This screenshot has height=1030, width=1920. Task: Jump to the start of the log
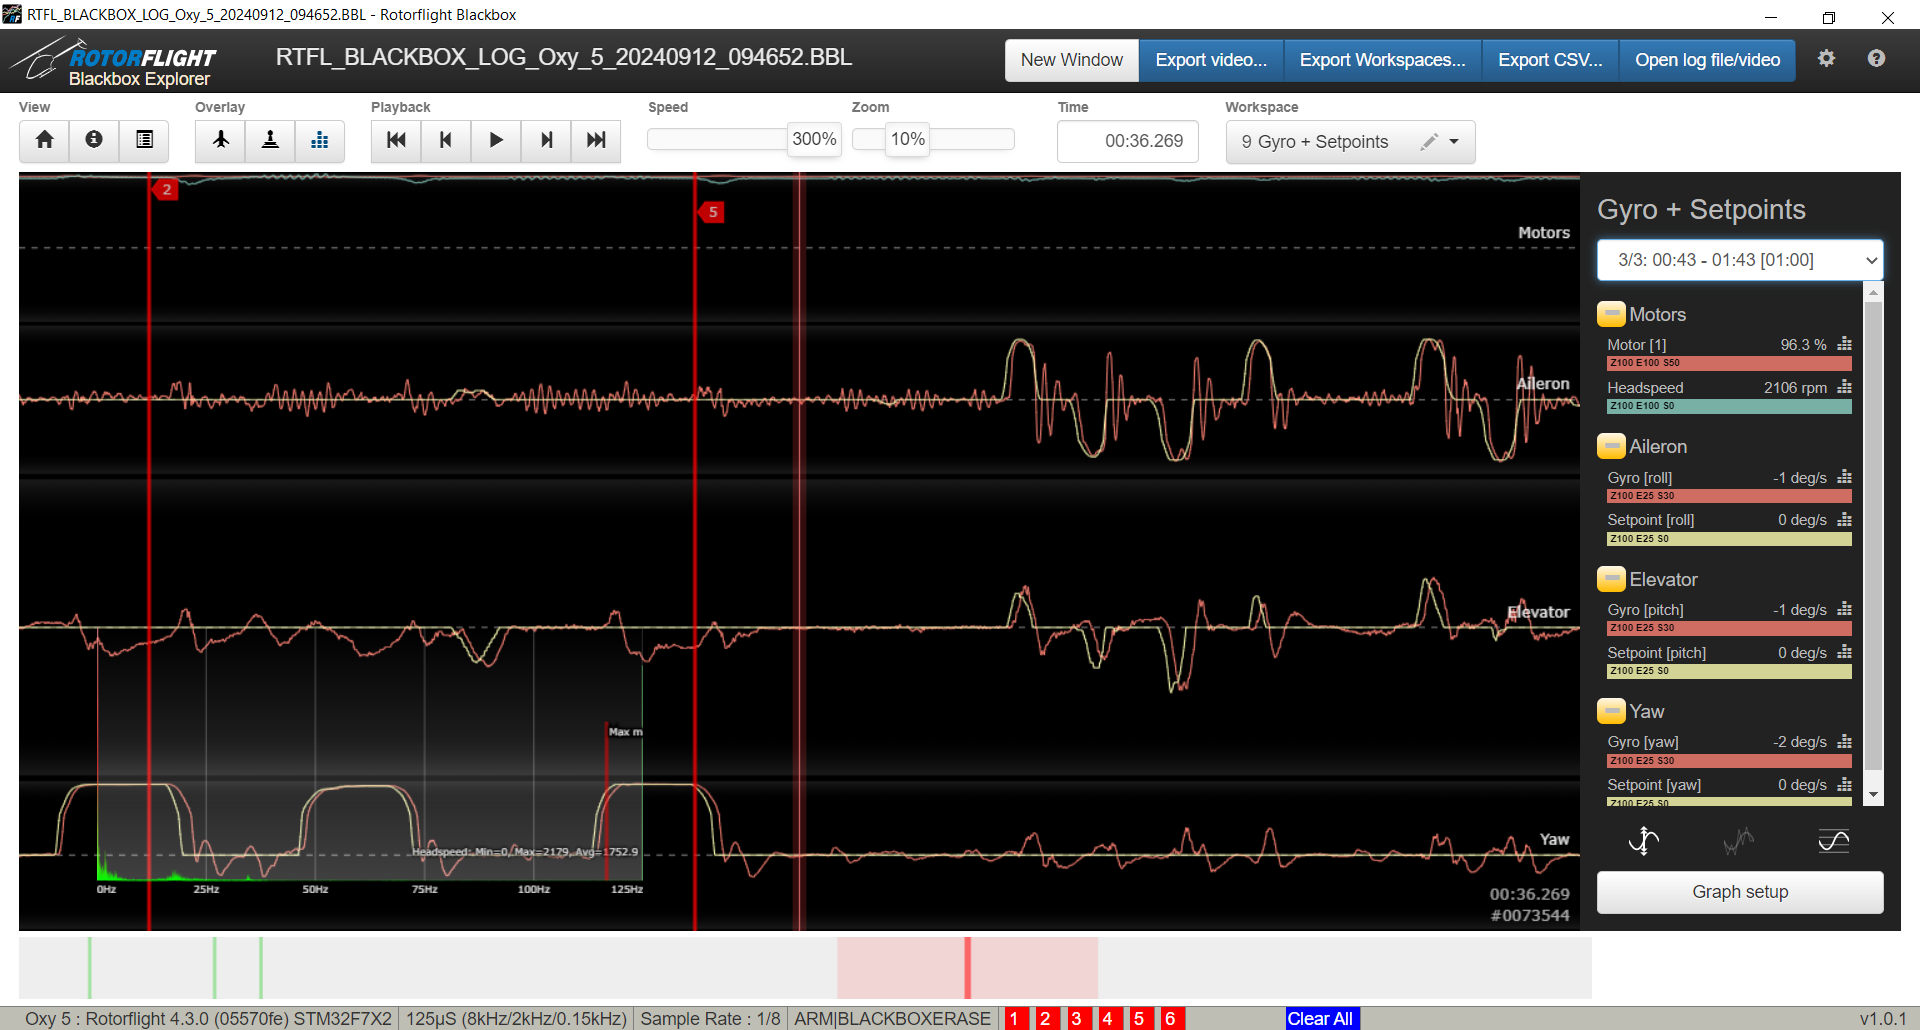pos(396,140)
